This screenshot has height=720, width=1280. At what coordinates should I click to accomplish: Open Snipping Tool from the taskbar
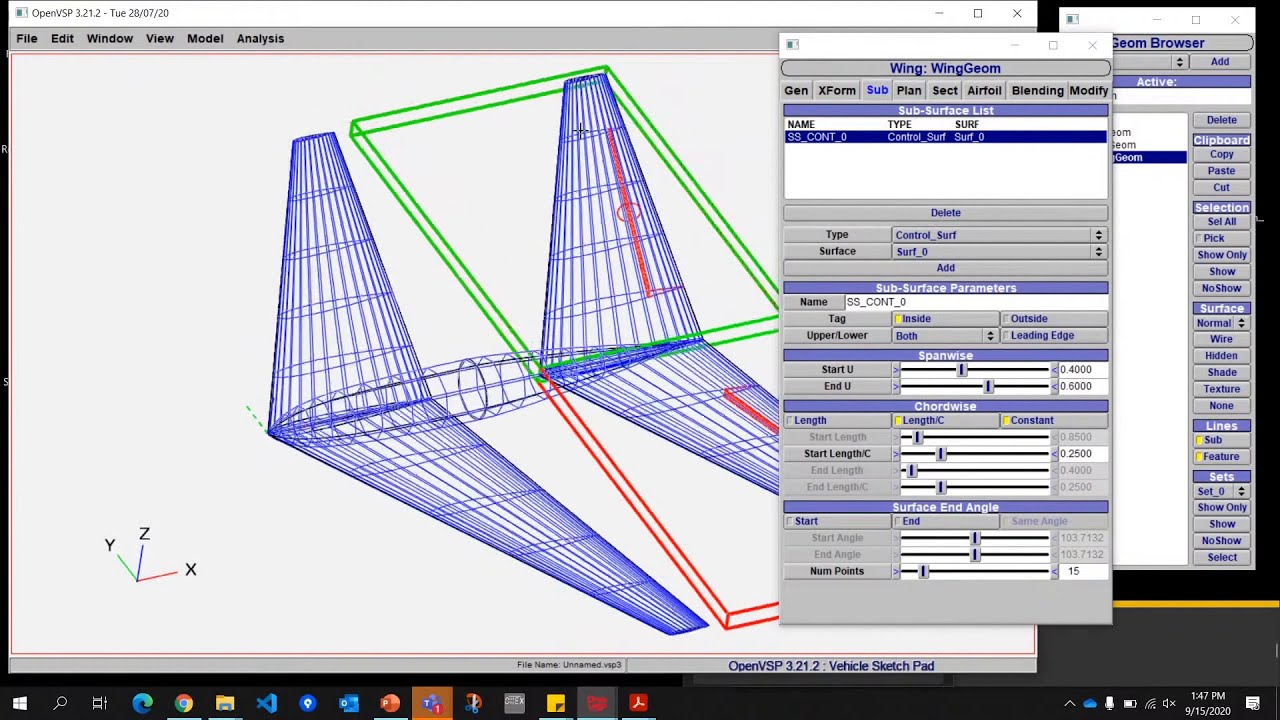(x=473, y=703)
